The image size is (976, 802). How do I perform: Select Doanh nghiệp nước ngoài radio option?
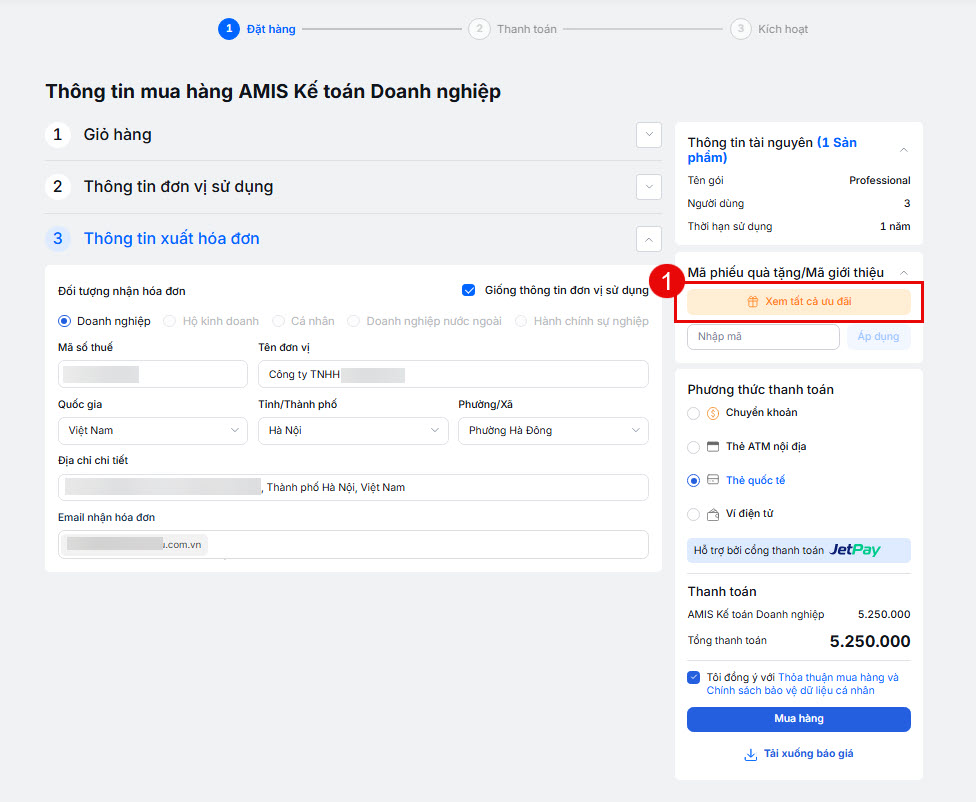pos(354,321)
